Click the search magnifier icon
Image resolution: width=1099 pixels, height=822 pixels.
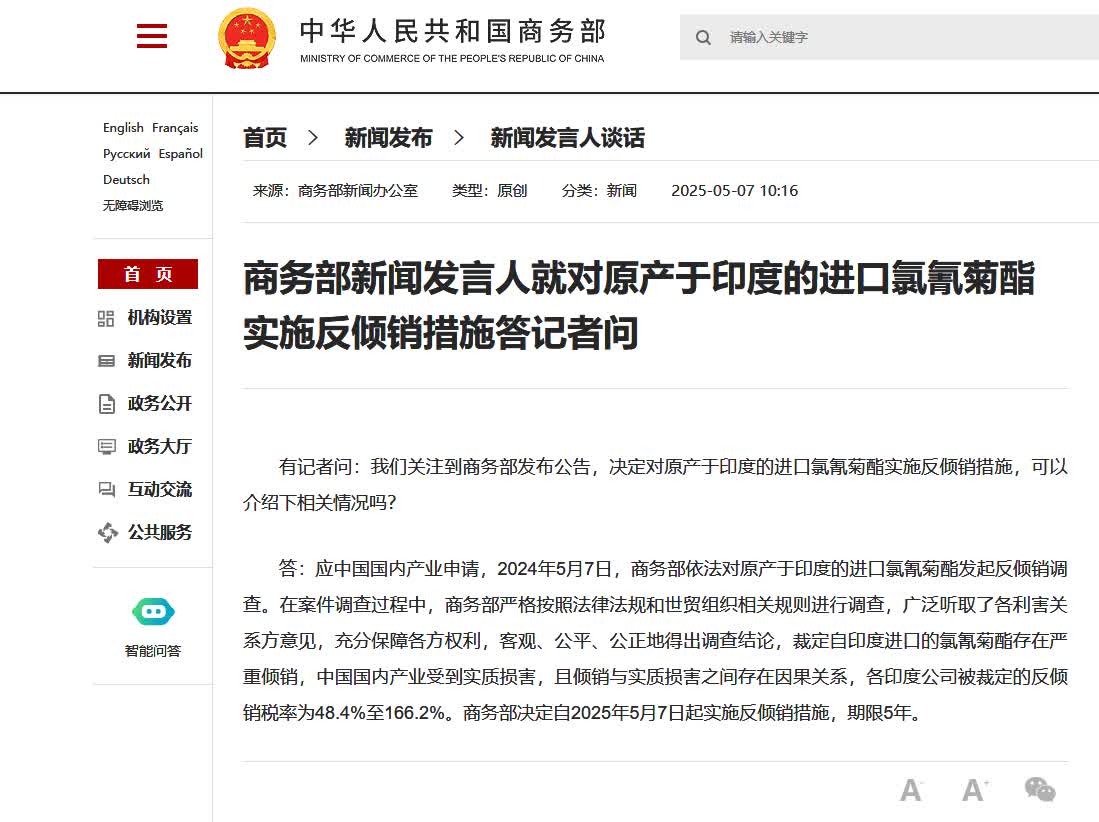pos(703,37)
